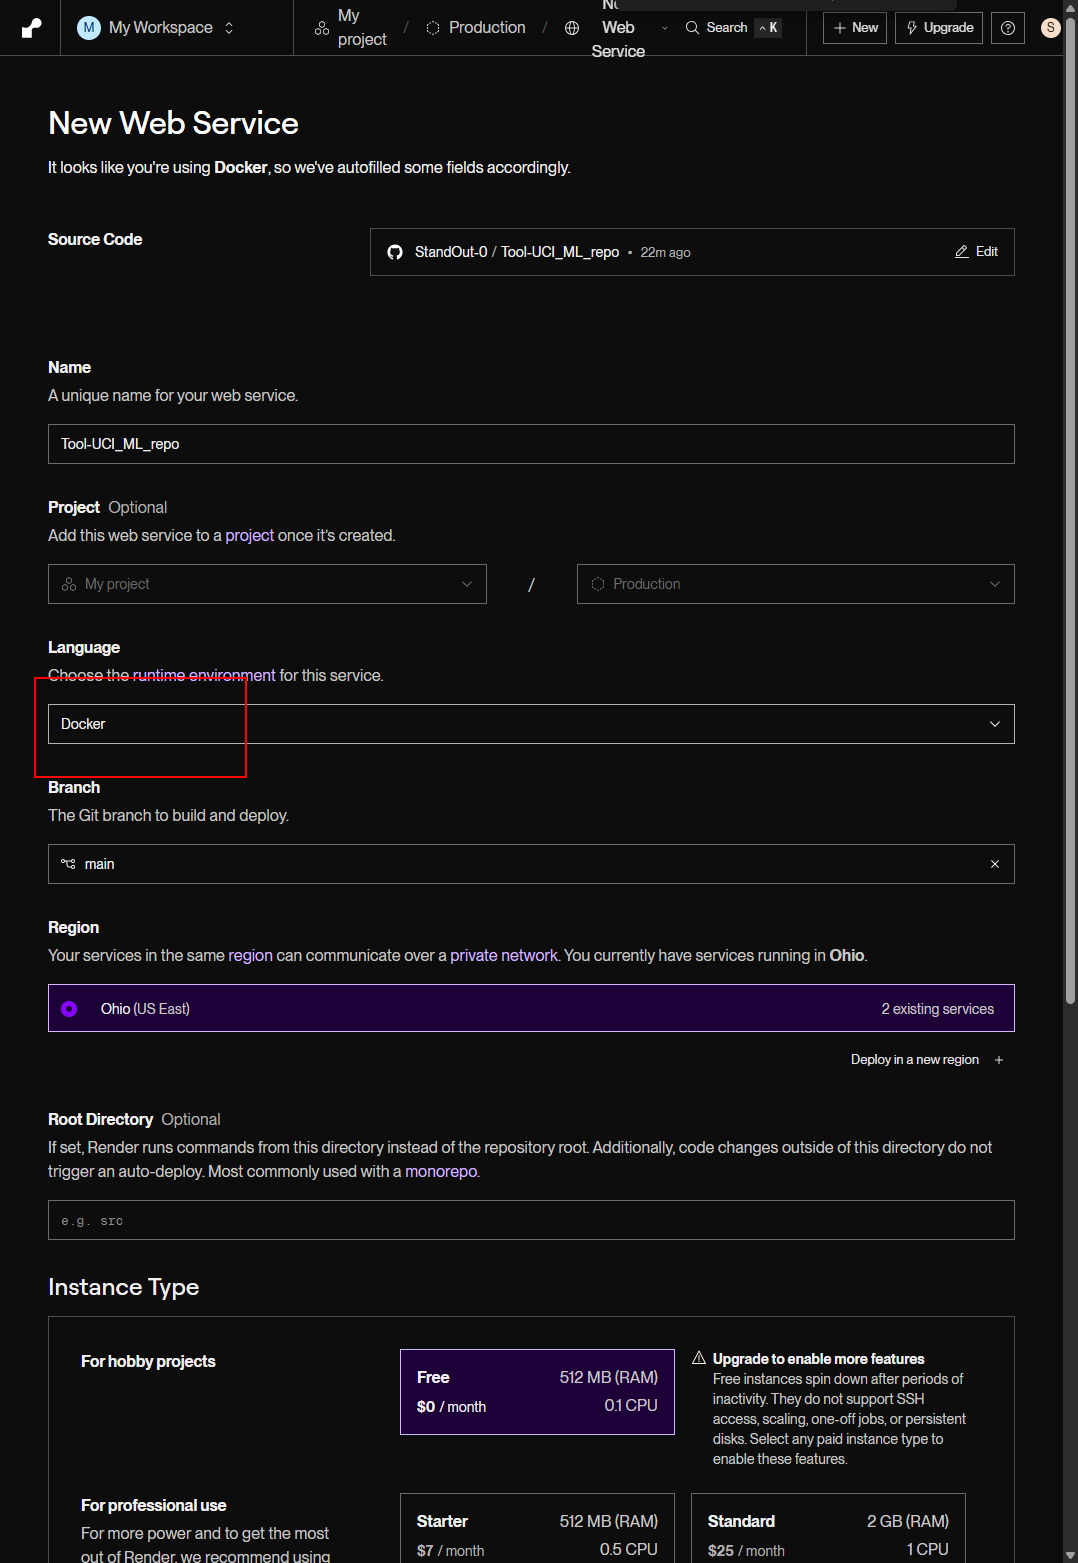
Task: Click the globe icon beside Web Service
Action: pyautogui.click(x=572, y=28)
